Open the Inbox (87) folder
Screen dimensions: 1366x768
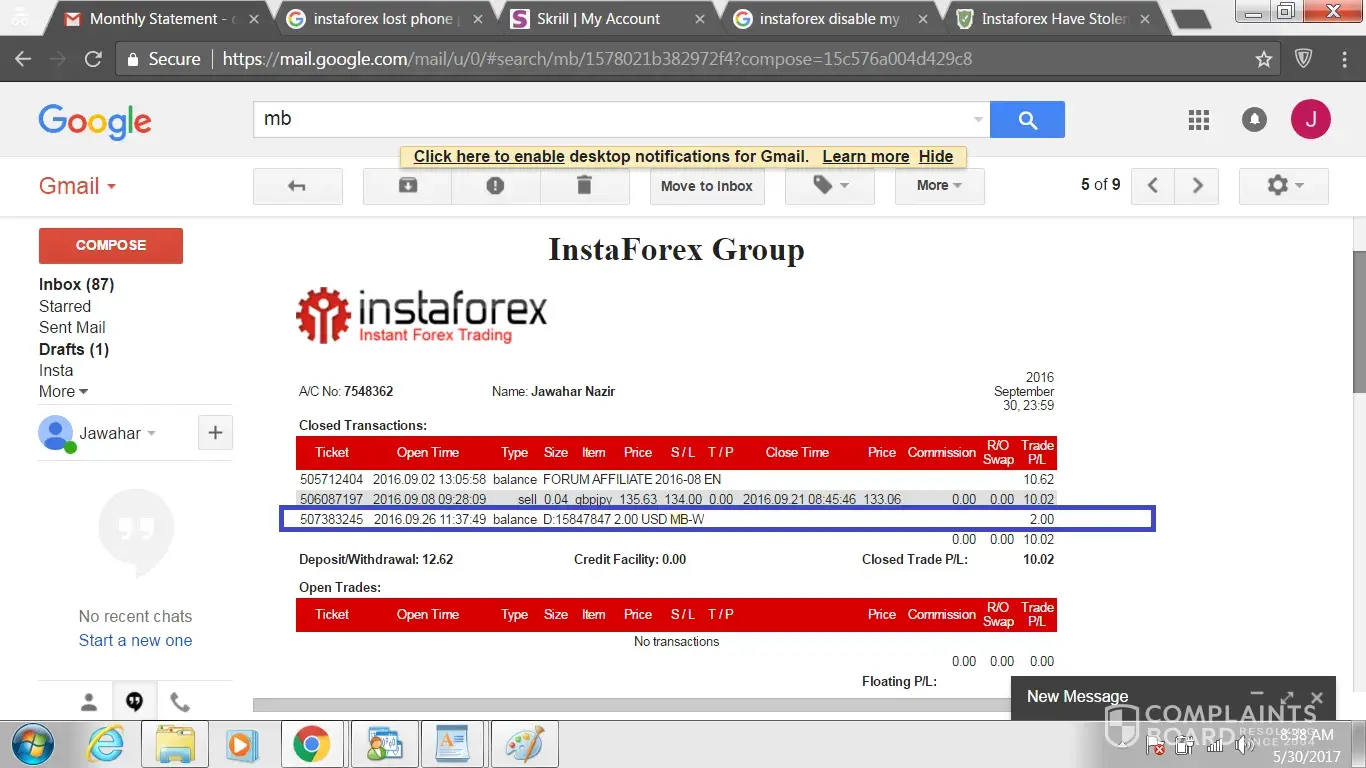76,285
